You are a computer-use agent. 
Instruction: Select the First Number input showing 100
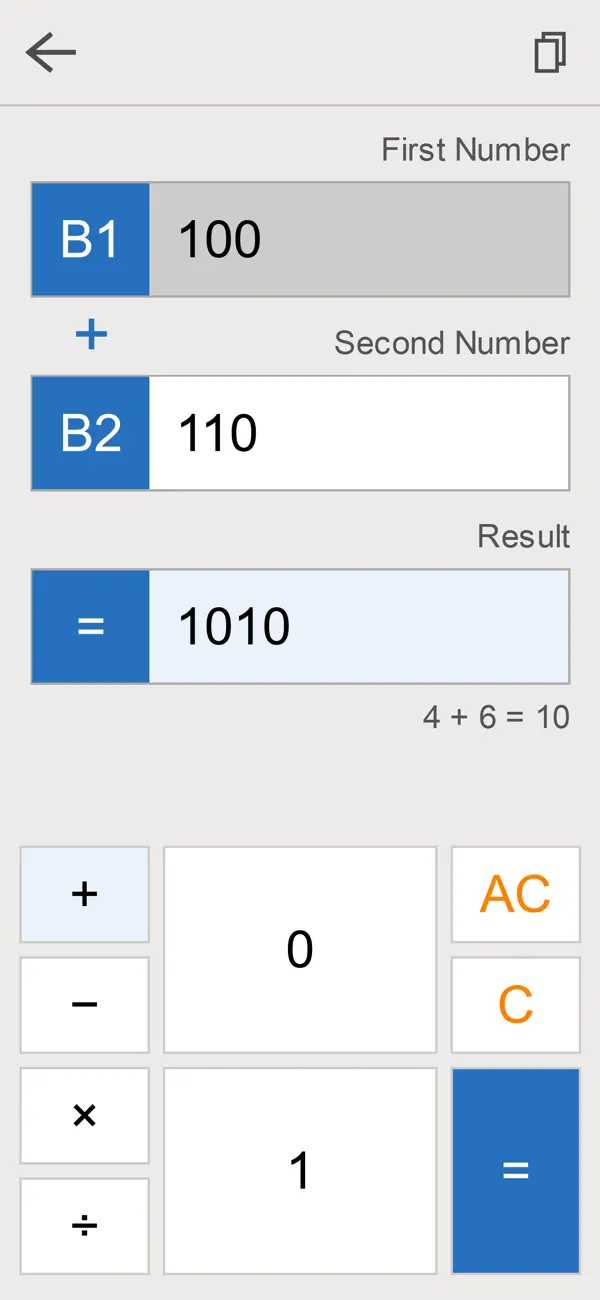[x=360, y=238]
